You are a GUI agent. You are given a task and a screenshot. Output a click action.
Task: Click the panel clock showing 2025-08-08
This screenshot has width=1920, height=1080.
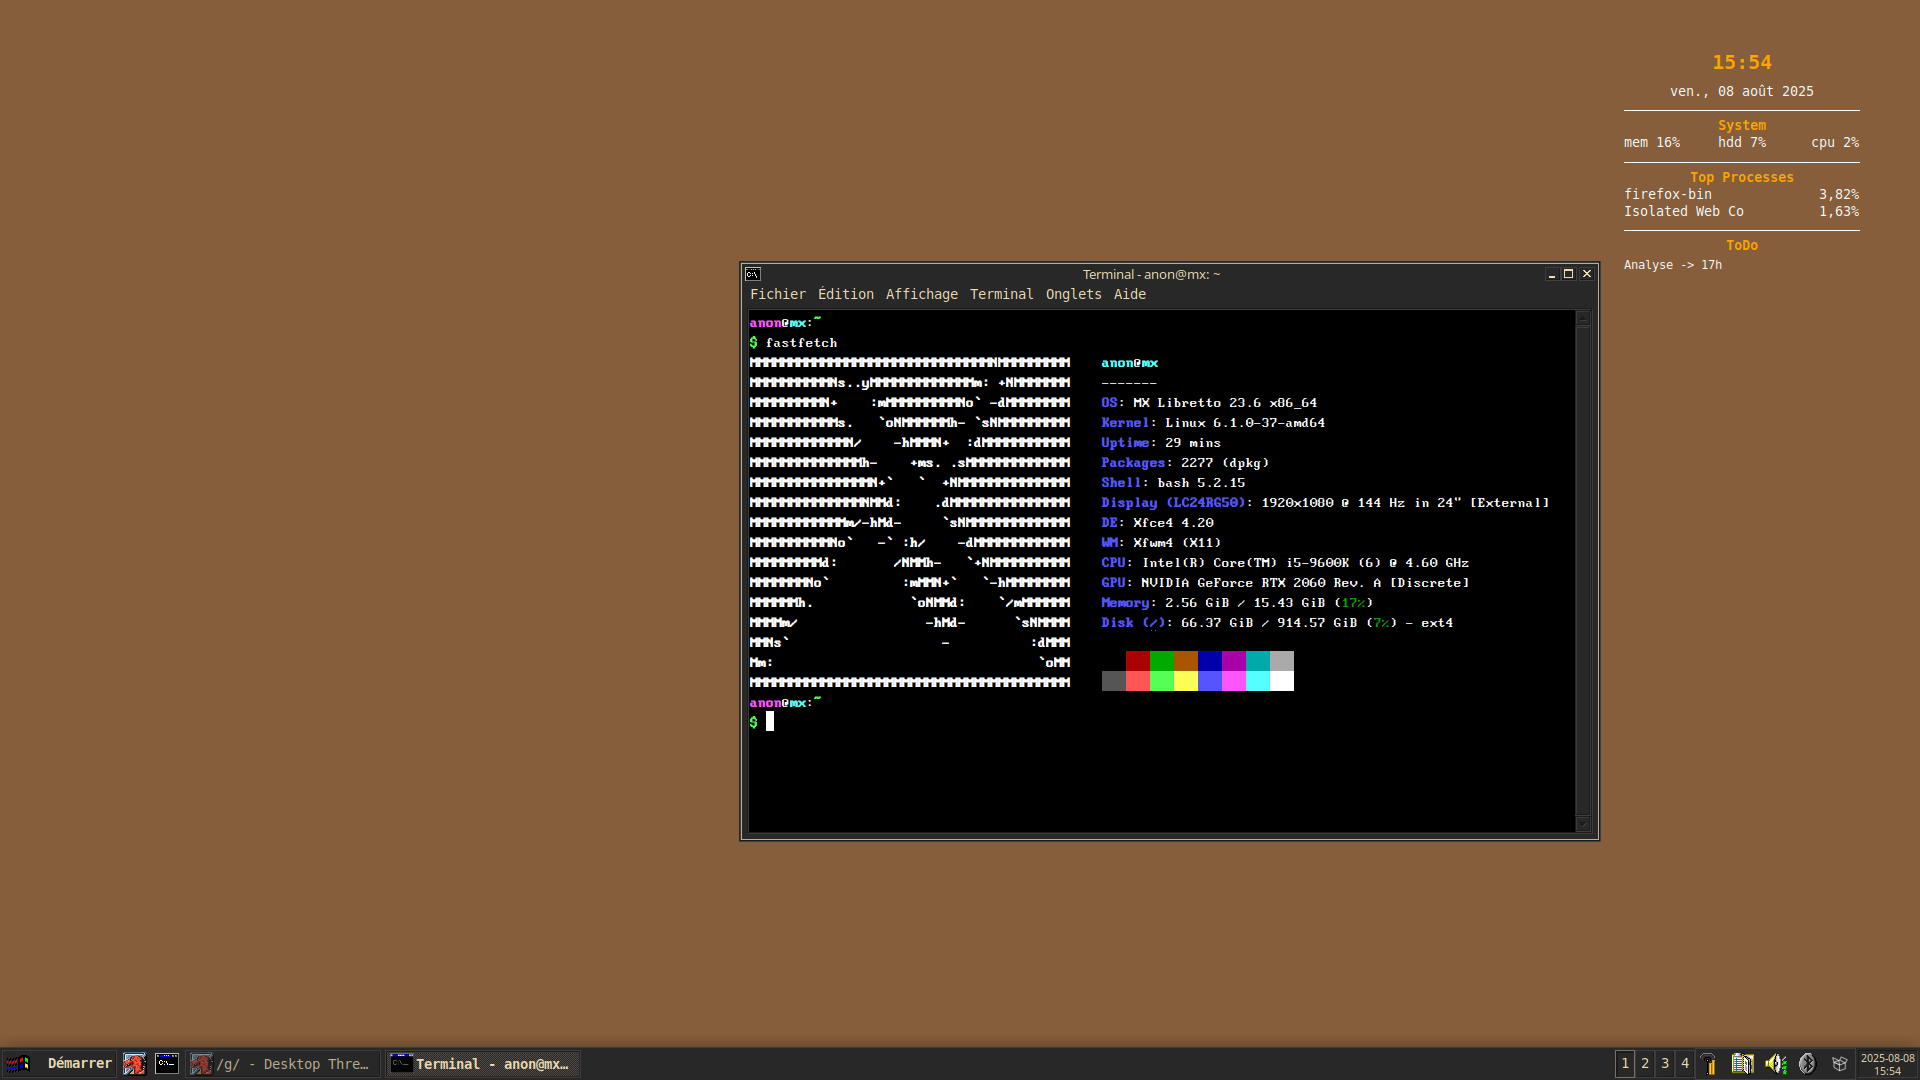(x=1887, y=1064)
